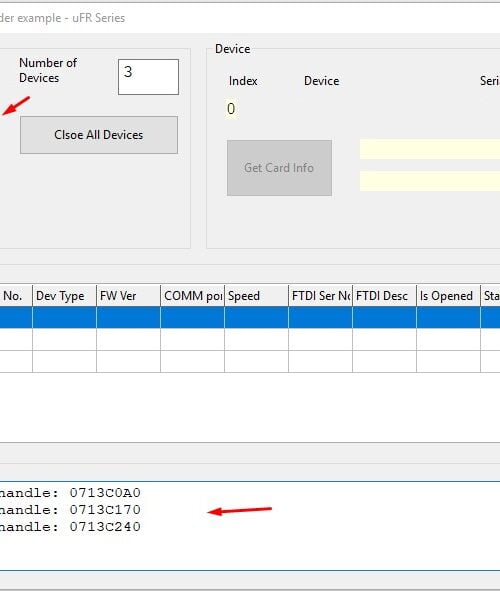
Task: Click the COMM port column header
Action: click(193, 296)
